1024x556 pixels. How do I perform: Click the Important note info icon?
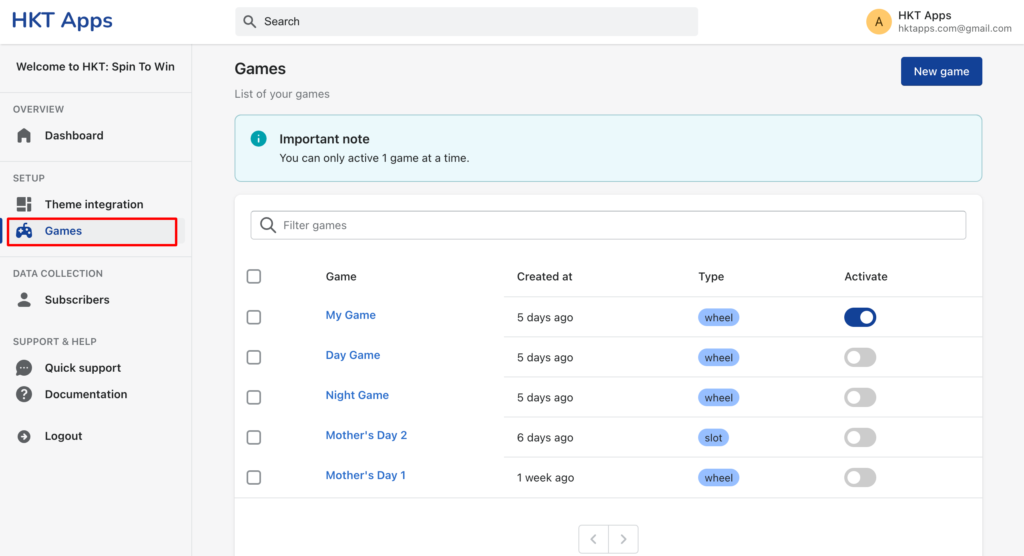259,139
